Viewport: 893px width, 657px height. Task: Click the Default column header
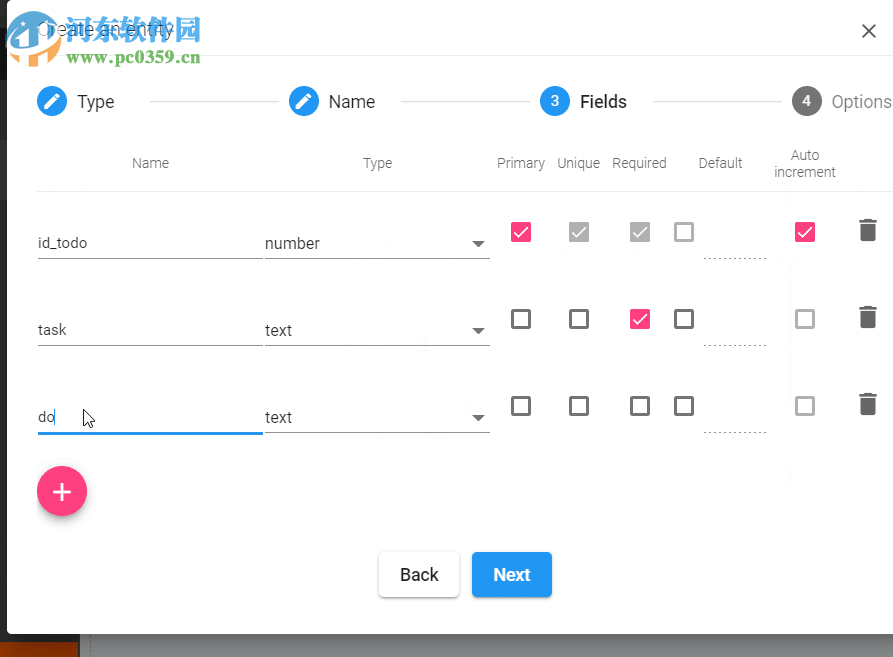(720, 163)
